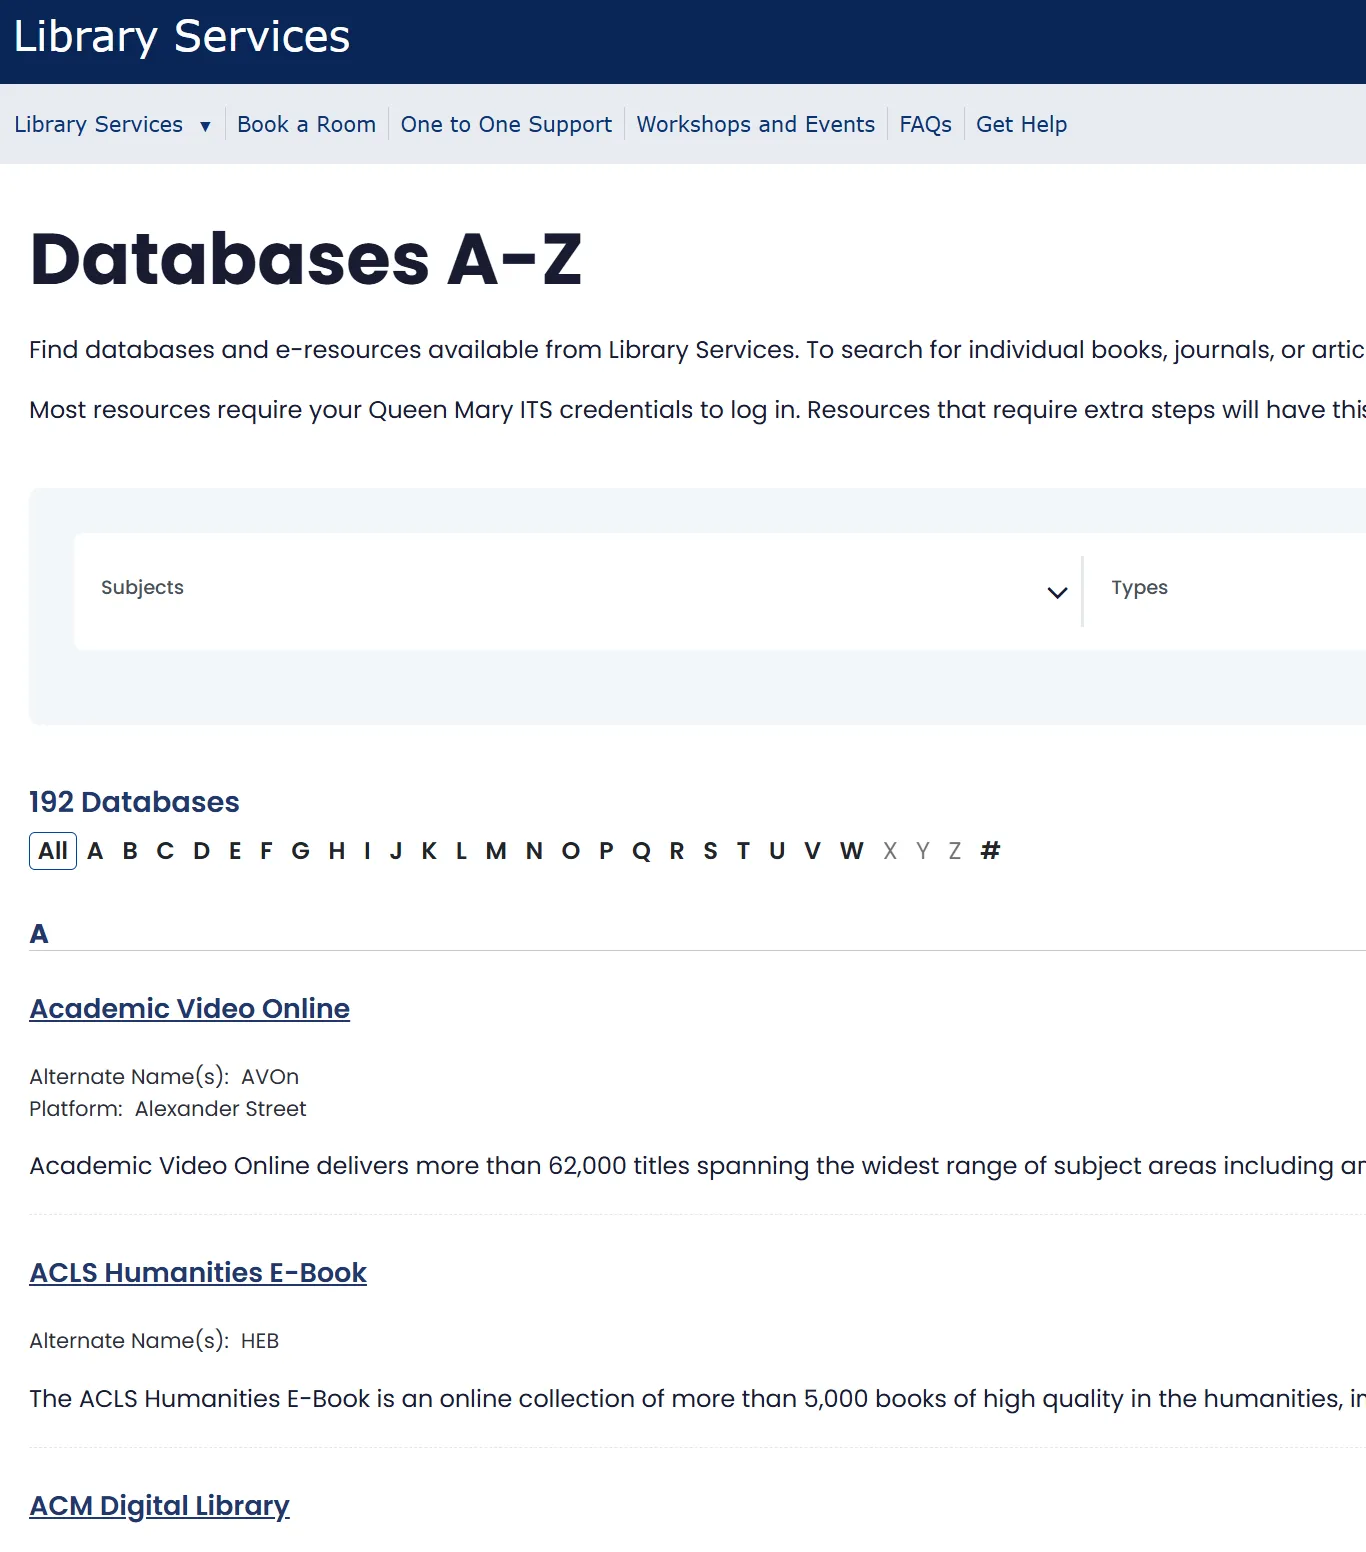Click the "192 Databases" count text
The width and height of the screenshot is (1366, 1552).
tap(134, 802)
